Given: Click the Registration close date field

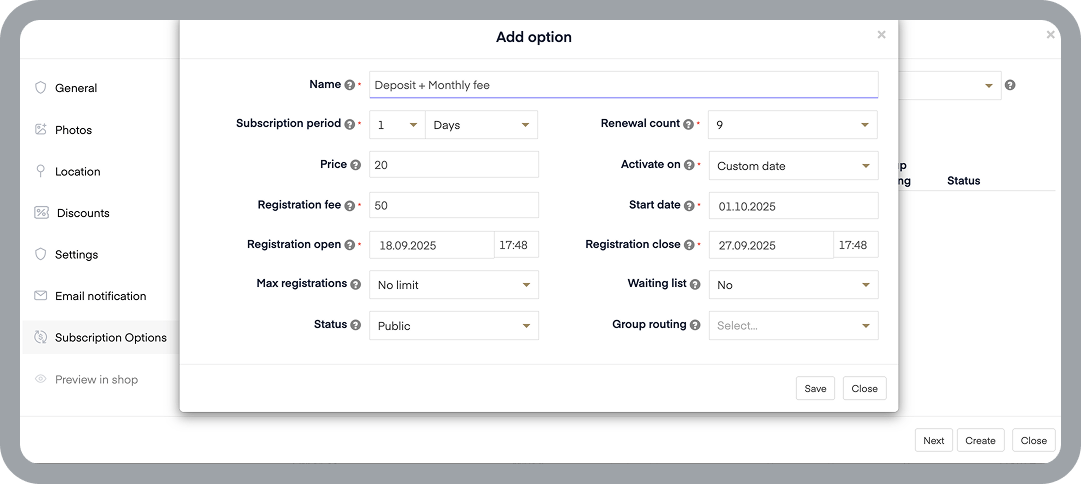Looking at the screenshot, I should [771, 245].
